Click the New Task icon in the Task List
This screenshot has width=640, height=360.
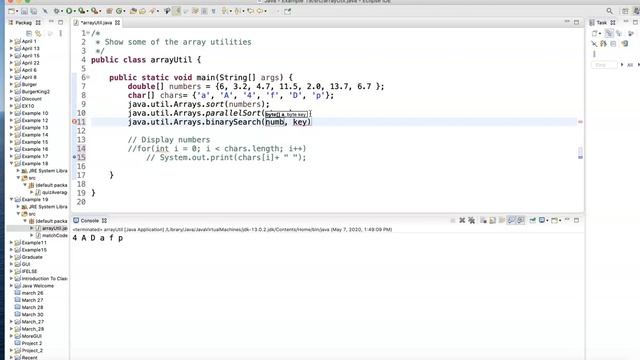[x=596, y=33]
